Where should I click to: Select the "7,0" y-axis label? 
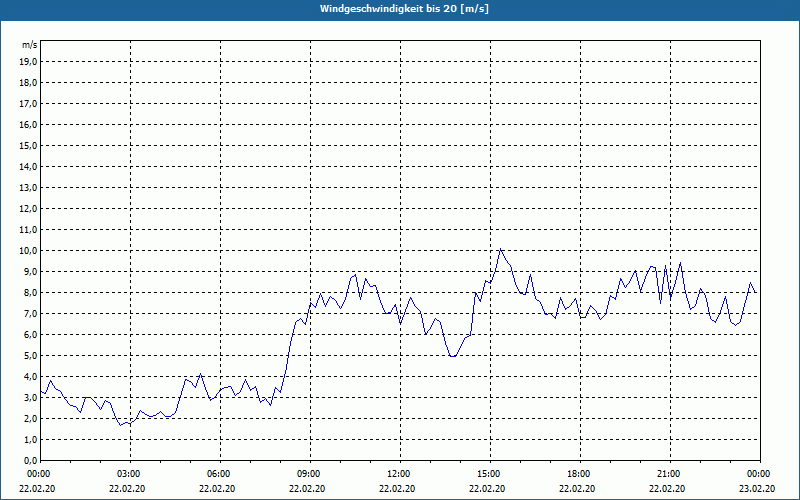(x=30, y=313)
